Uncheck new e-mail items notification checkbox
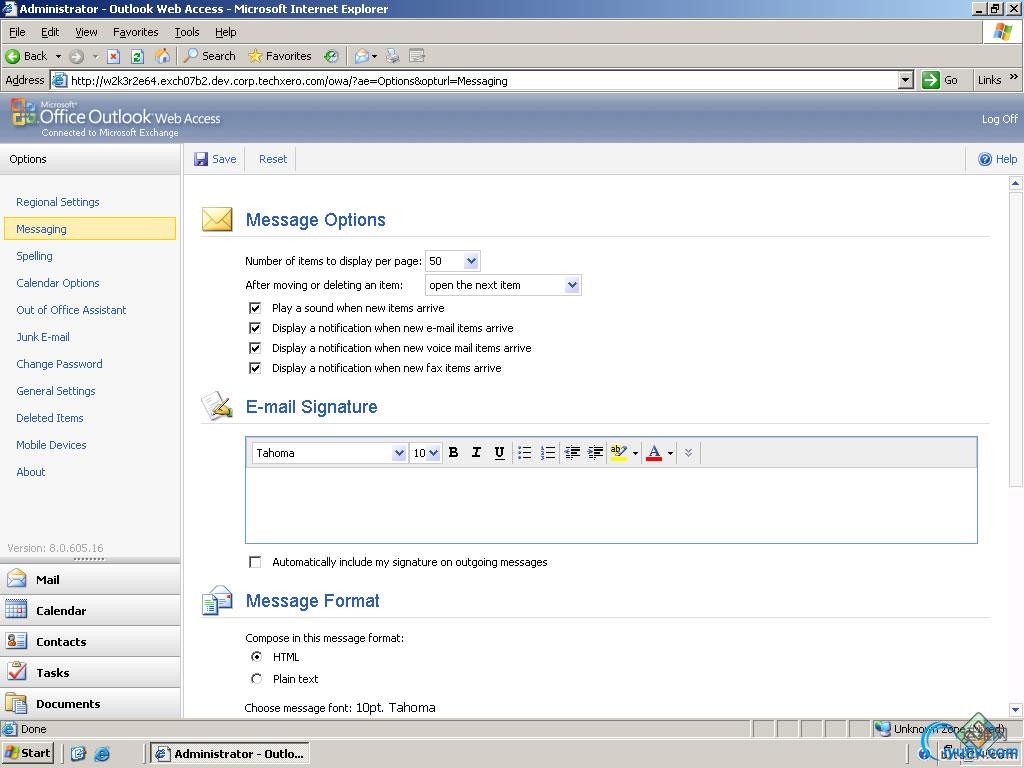Image resolution: width=1024 pixels, height=768 pixels. [x=255, y=328]
